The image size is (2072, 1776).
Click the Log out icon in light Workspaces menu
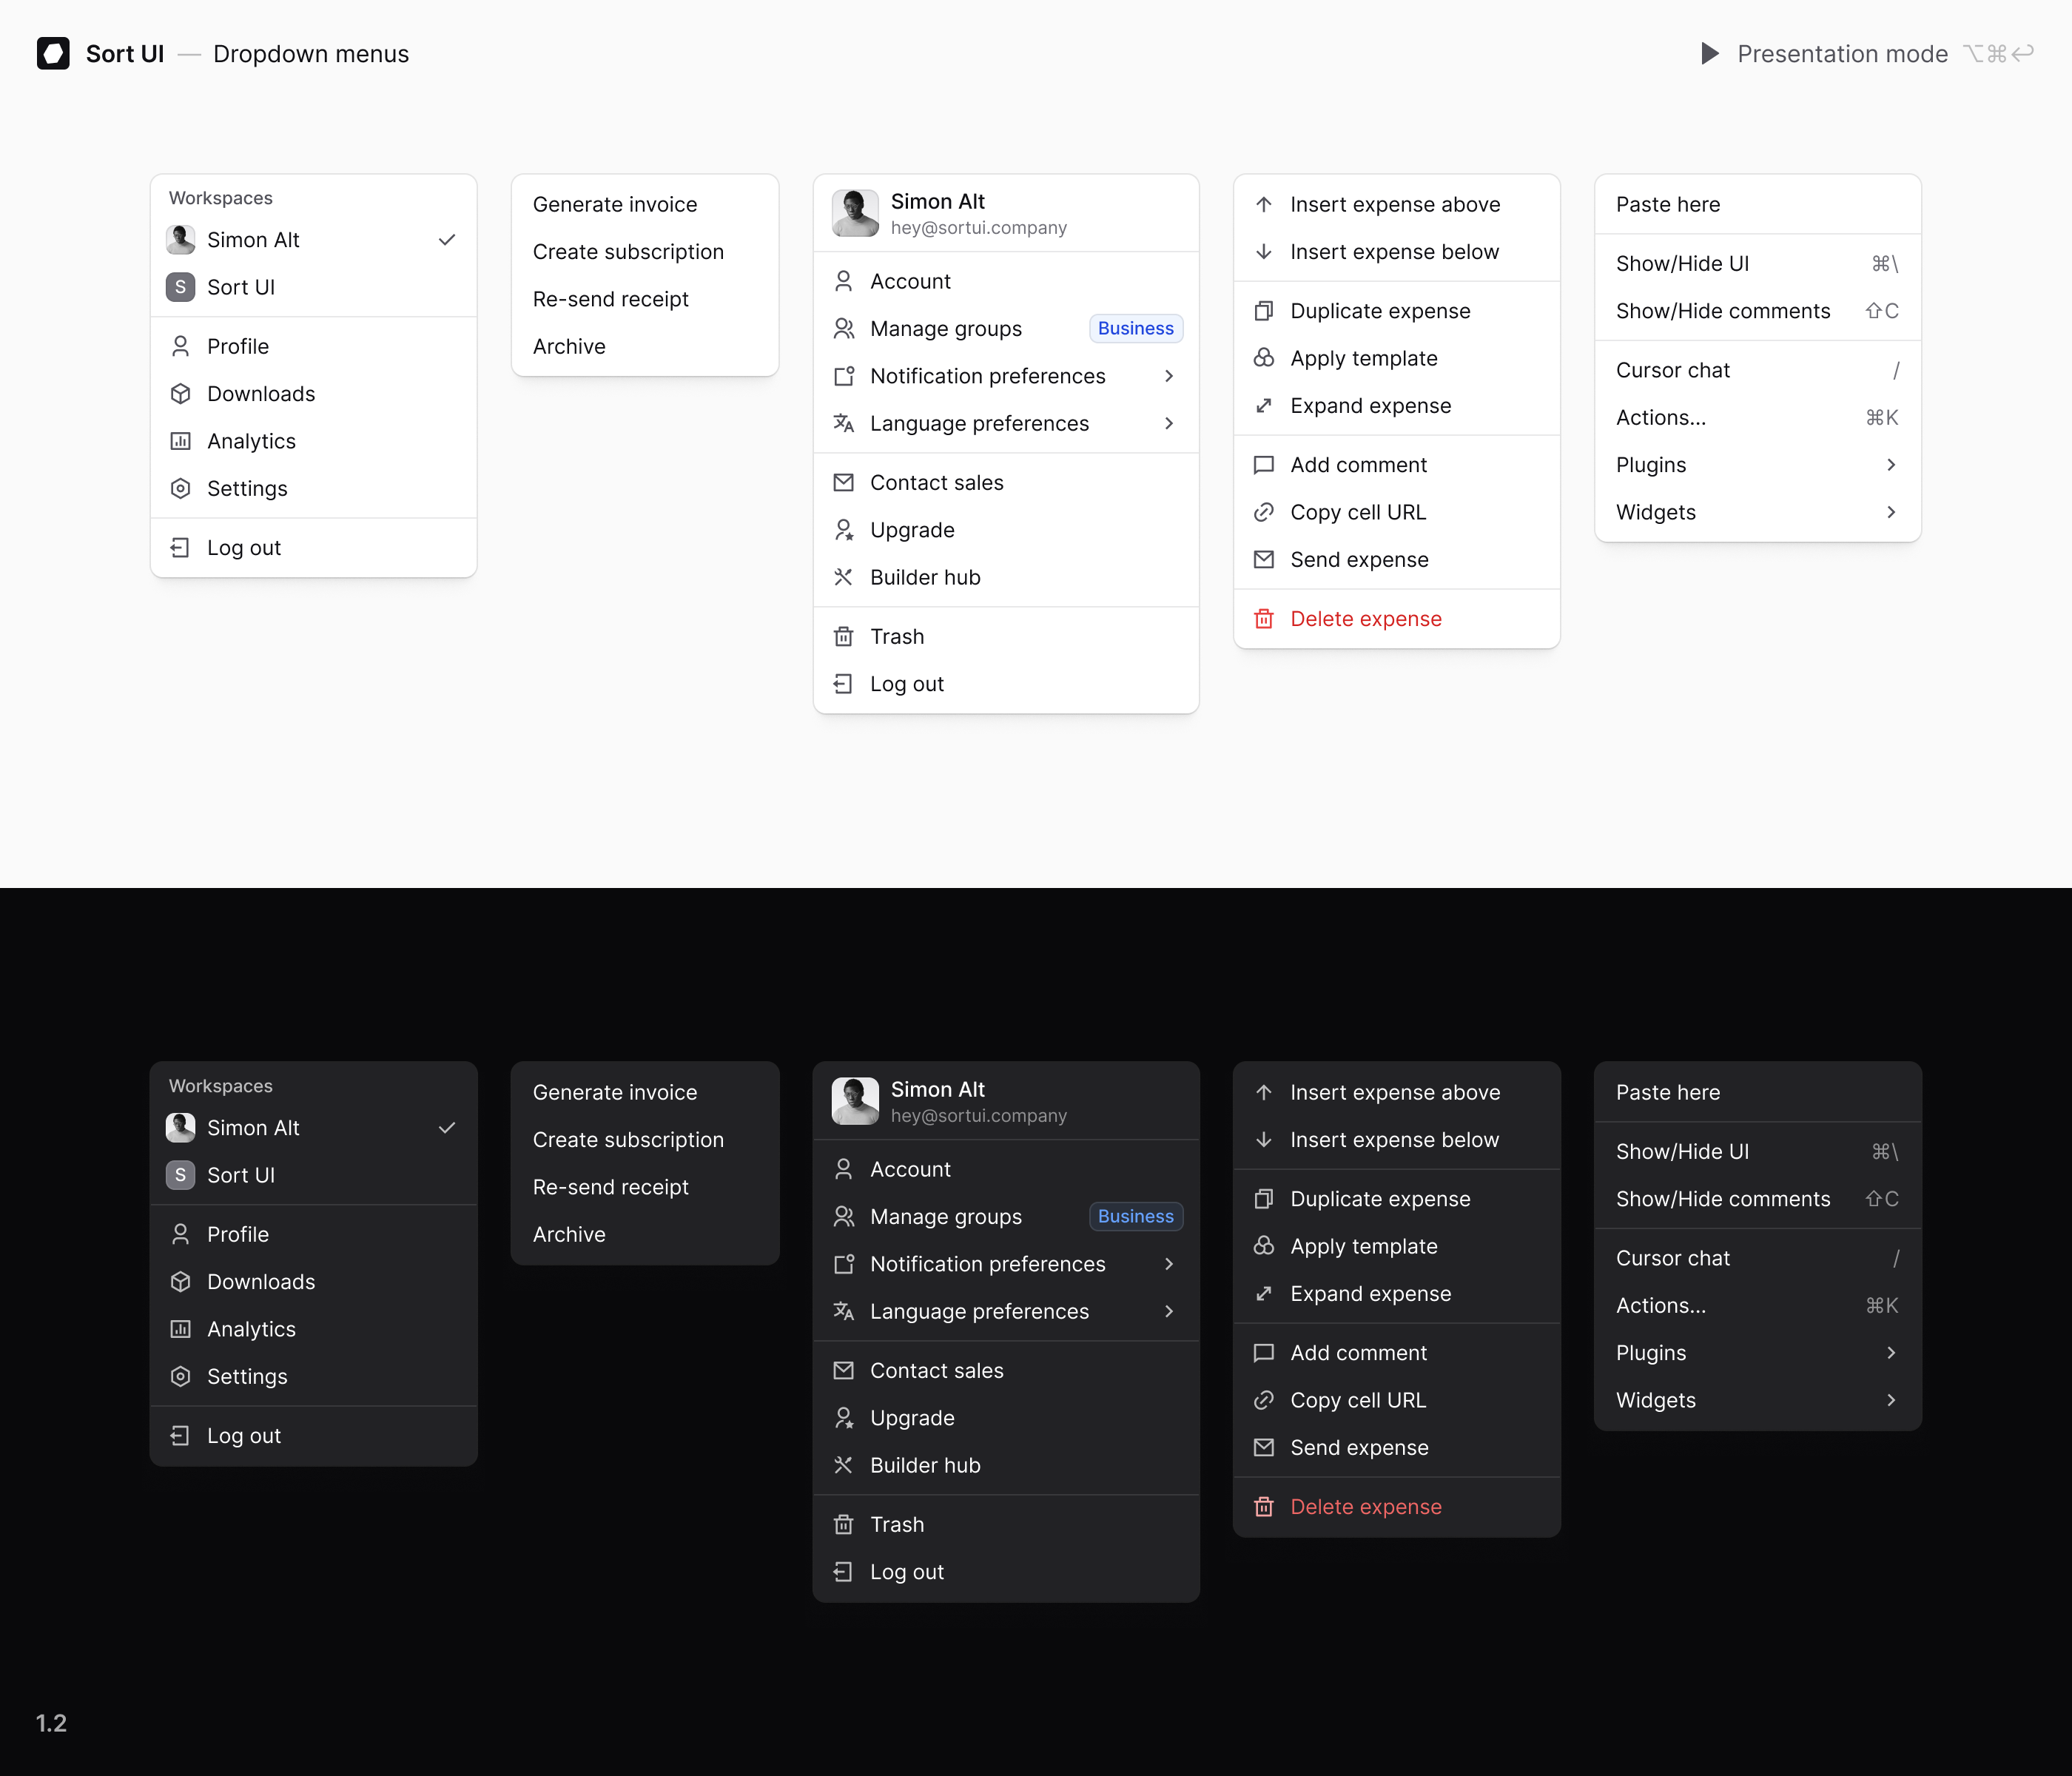[x=180, y=547]
